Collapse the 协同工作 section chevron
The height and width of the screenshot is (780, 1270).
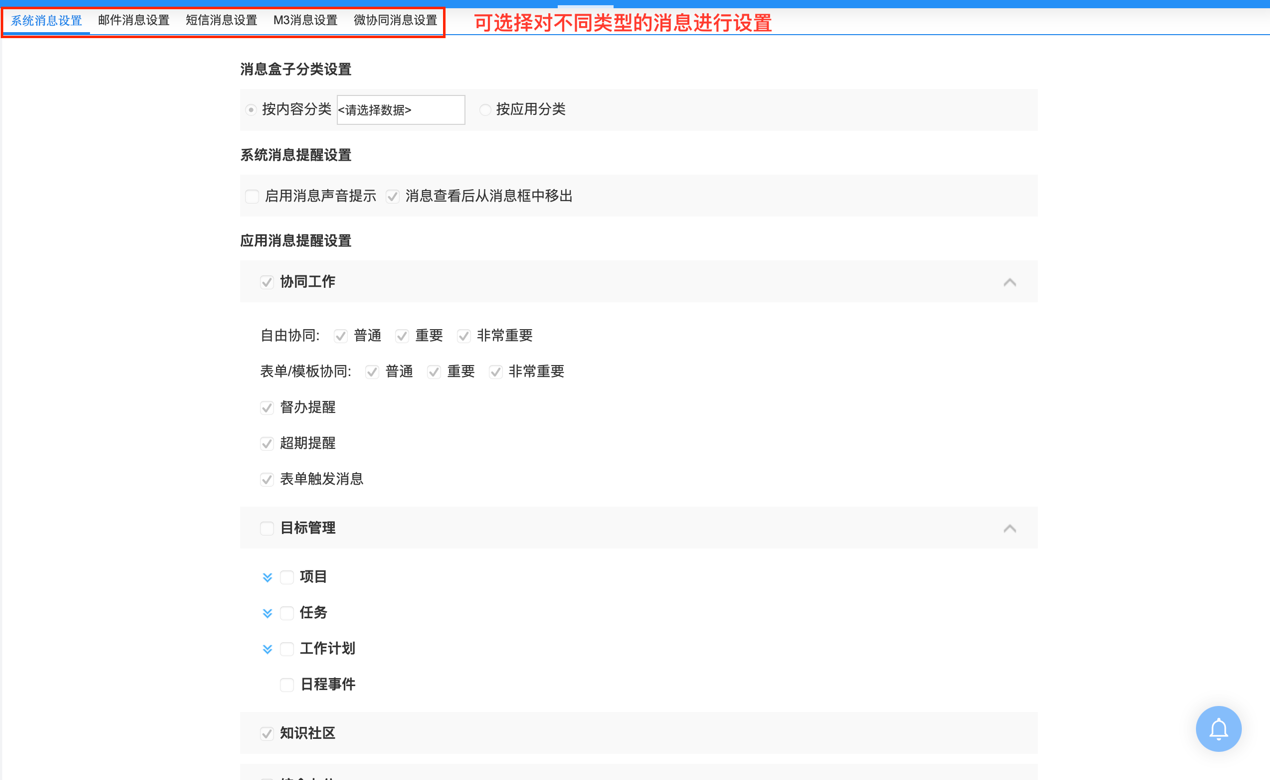tap(1010, 281)
